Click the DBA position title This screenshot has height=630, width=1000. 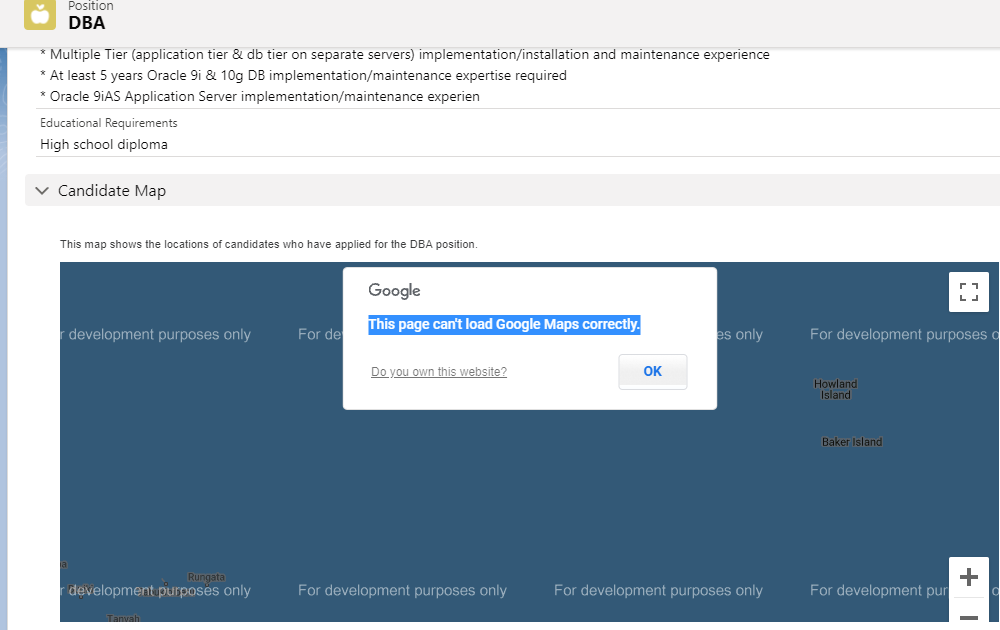click(87, 23)
